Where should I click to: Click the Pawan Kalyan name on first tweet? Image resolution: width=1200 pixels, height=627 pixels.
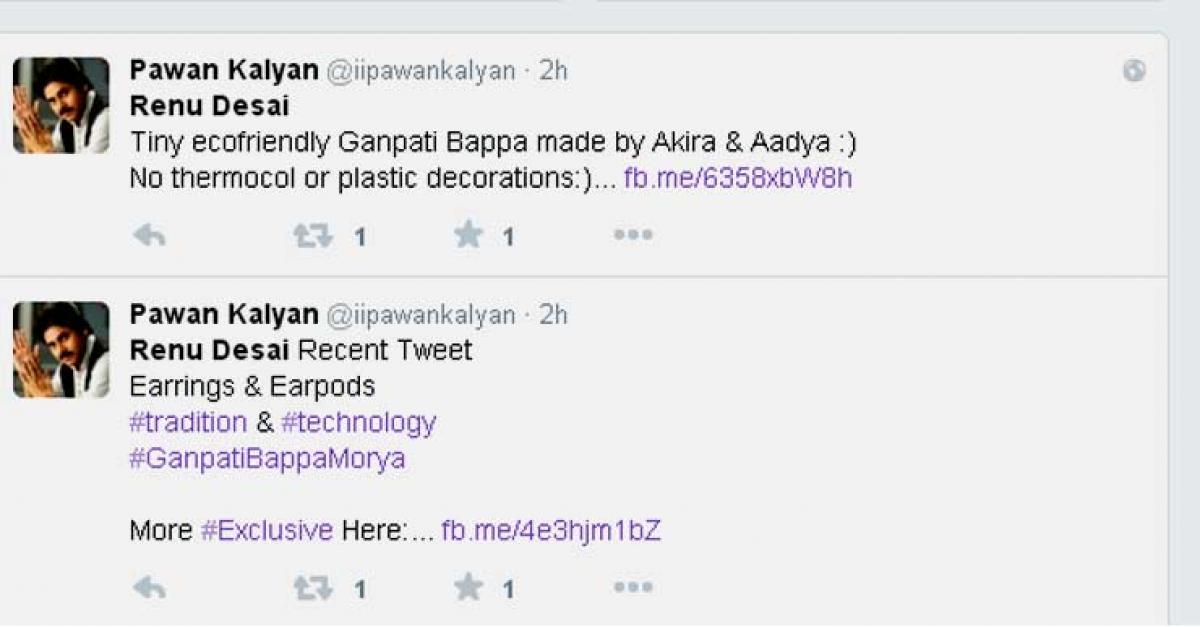pos(224,71)
